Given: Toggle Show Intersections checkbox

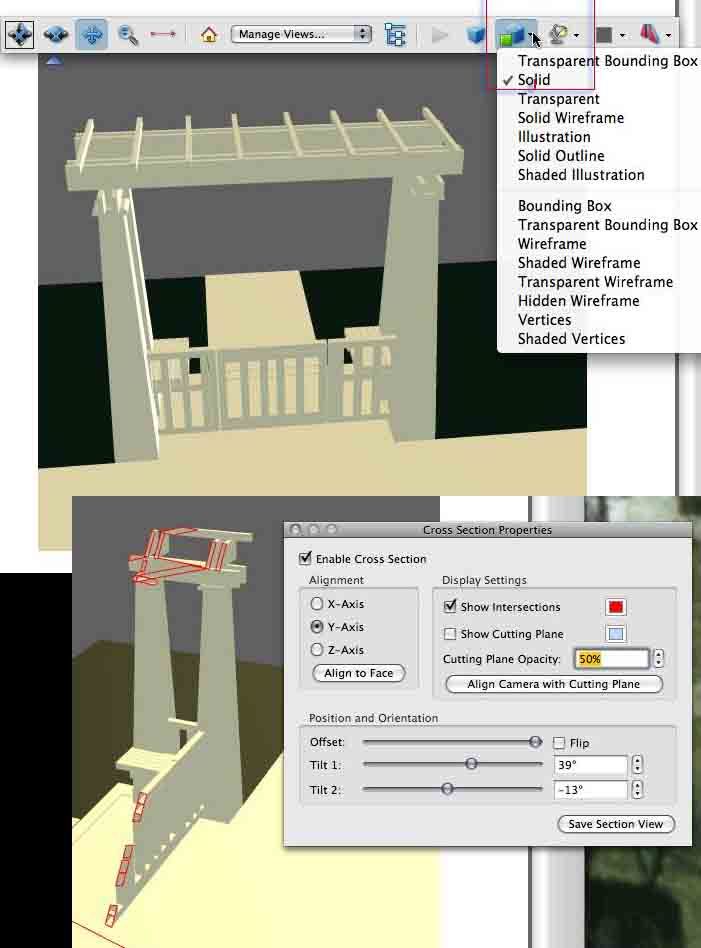Looking at the screenshot, I should click(x=450, y=606).
